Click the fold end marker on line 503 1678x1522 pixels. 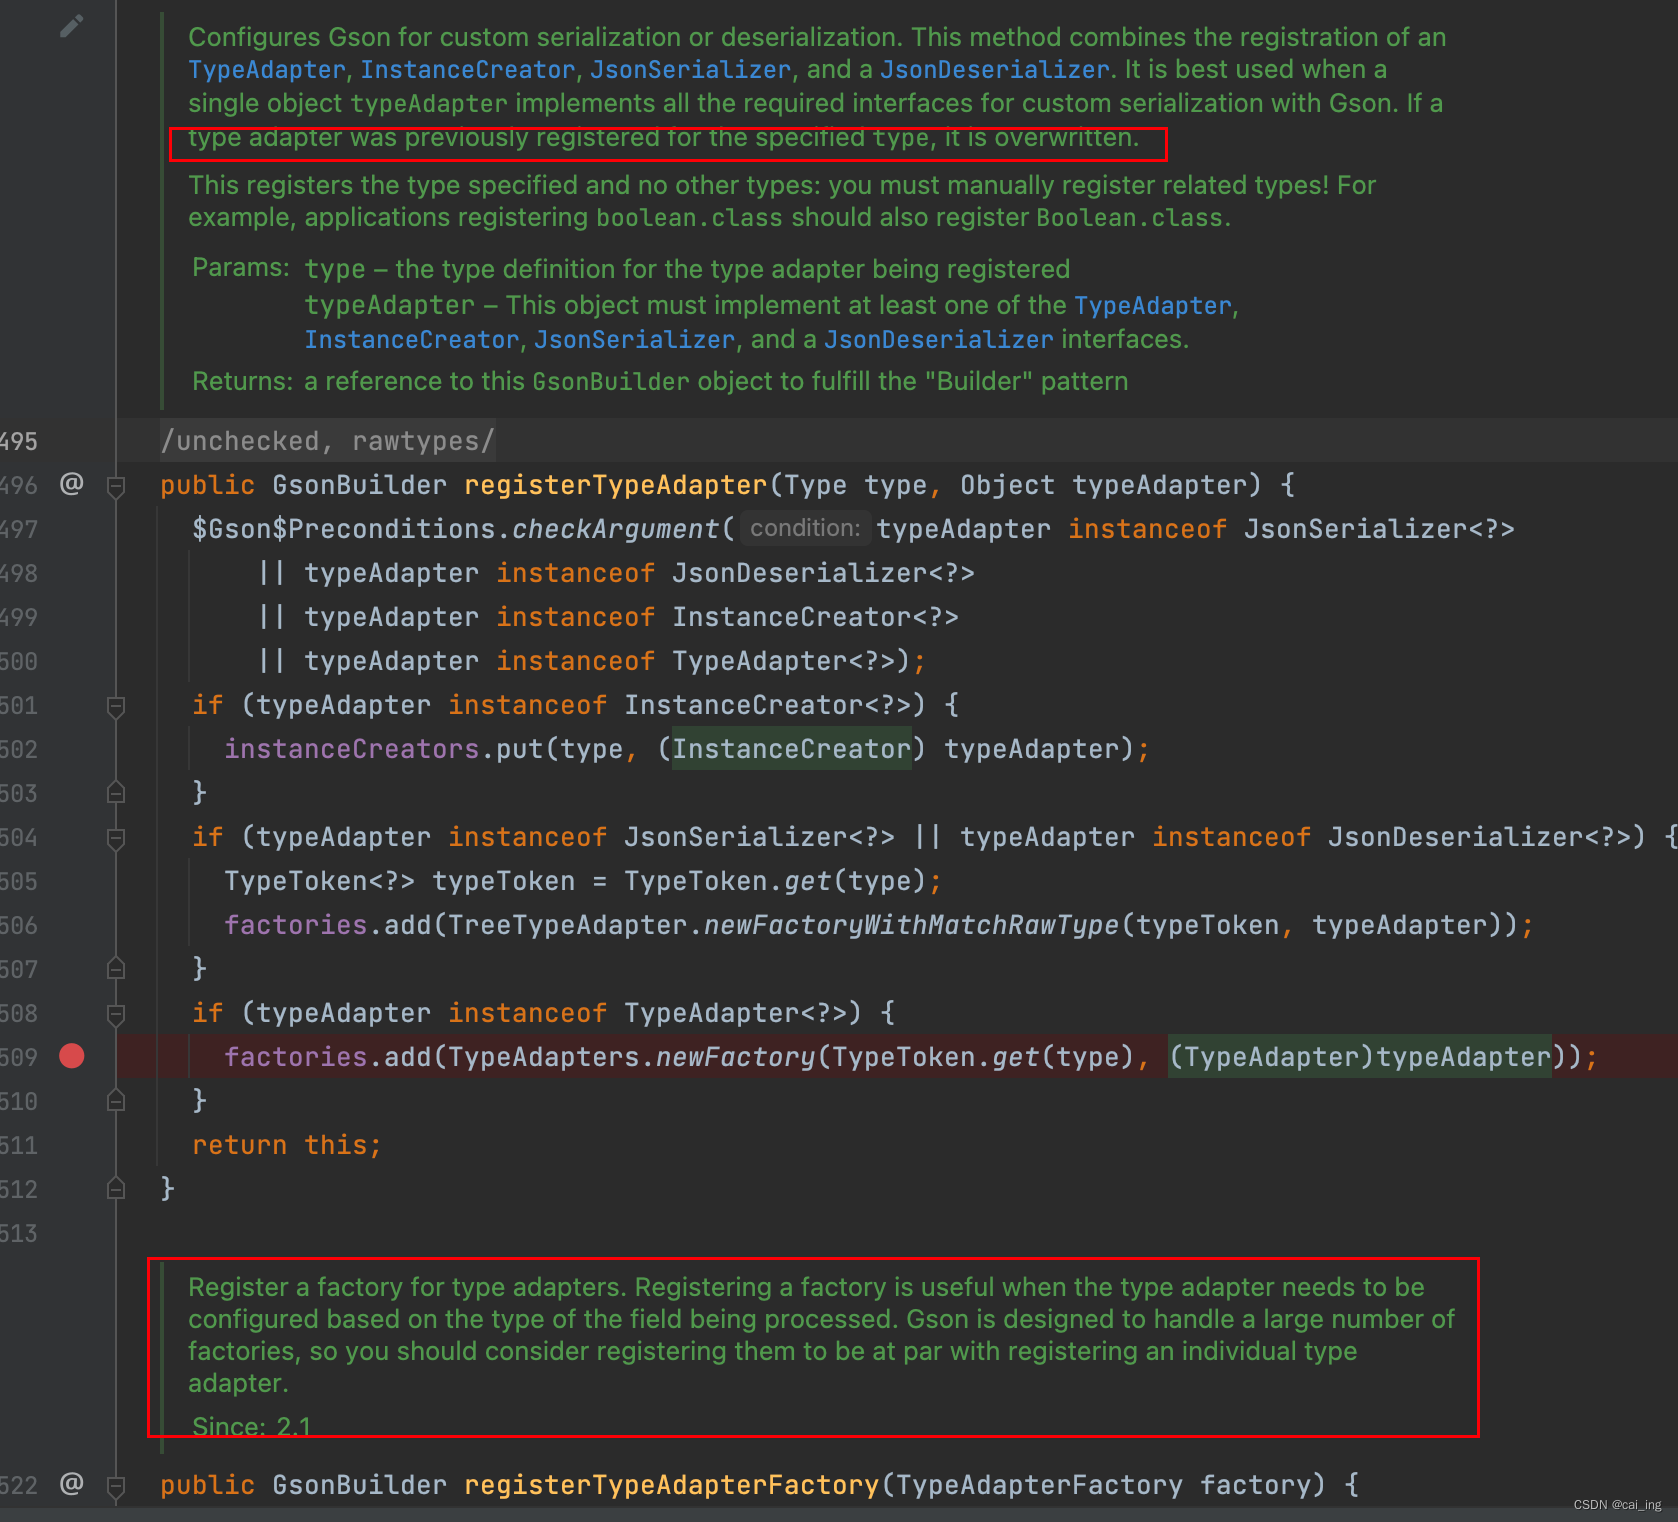116,793
